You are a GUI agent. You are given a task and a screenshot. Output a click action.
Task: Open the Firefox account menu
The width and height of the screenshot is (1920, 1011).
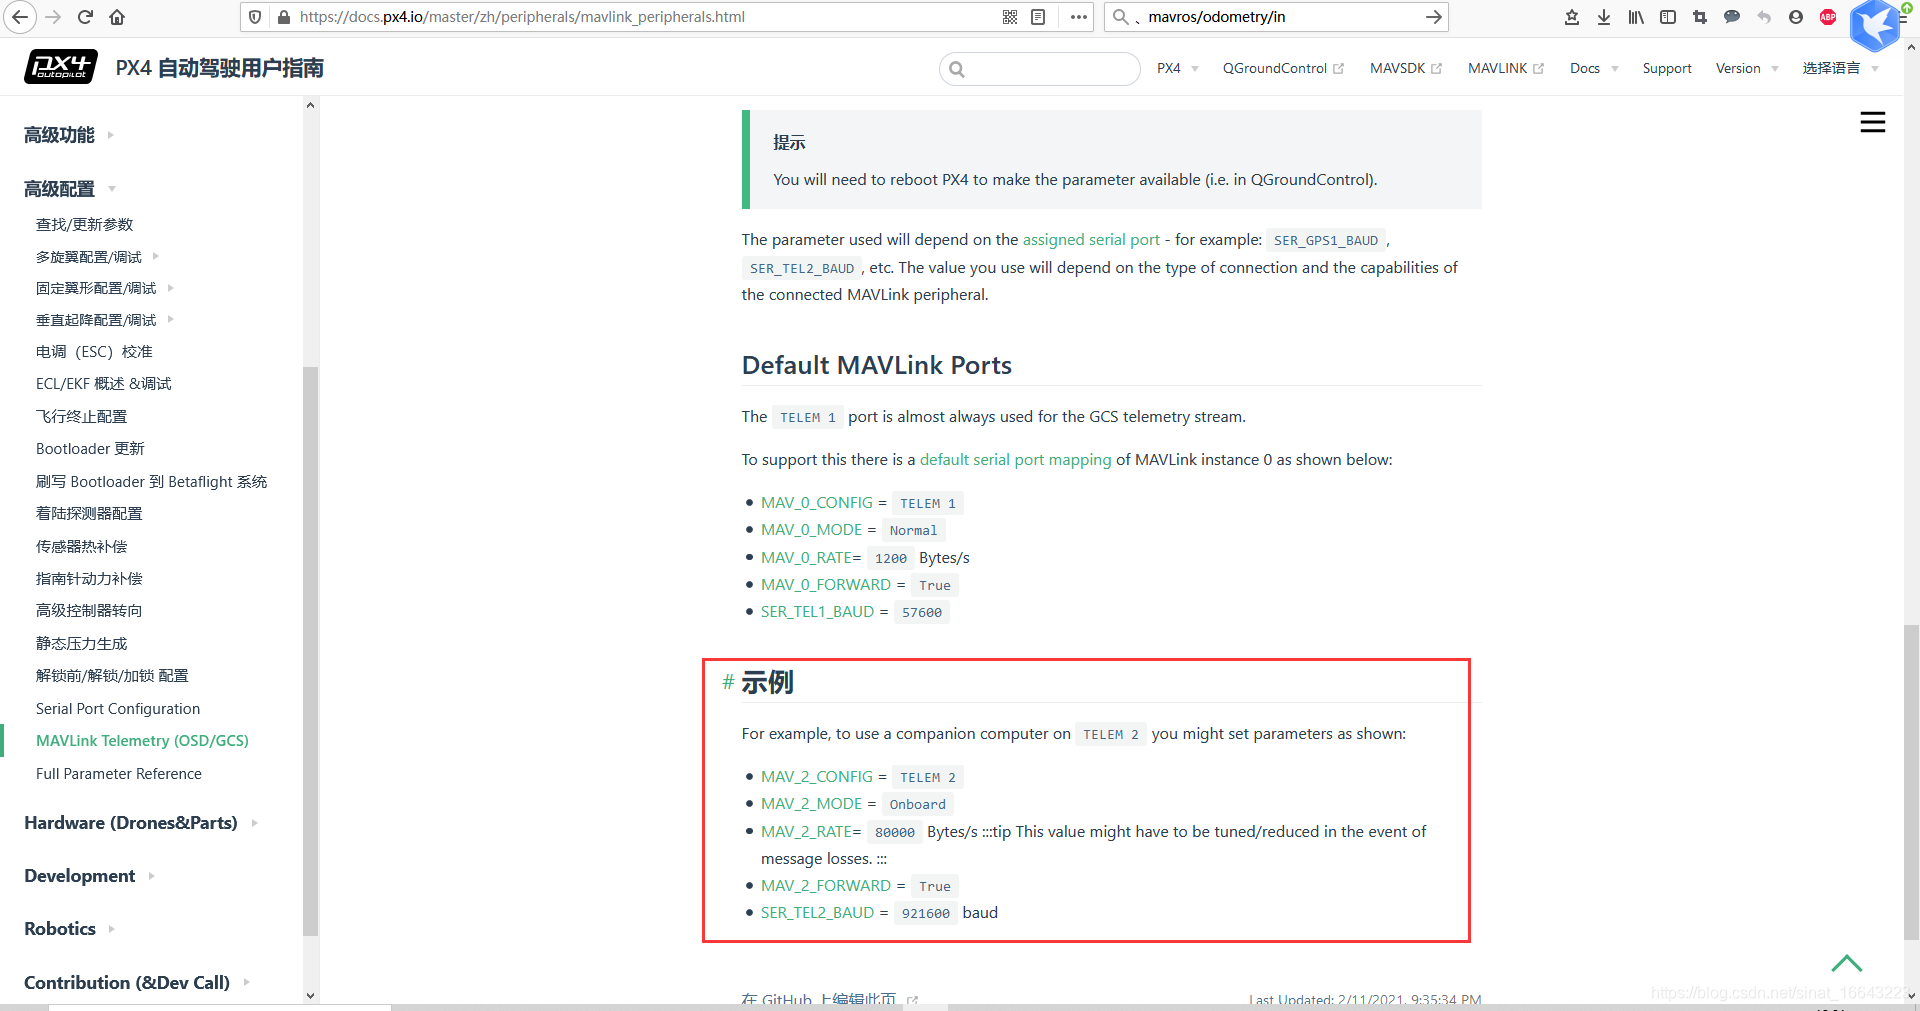(1796, 17)
